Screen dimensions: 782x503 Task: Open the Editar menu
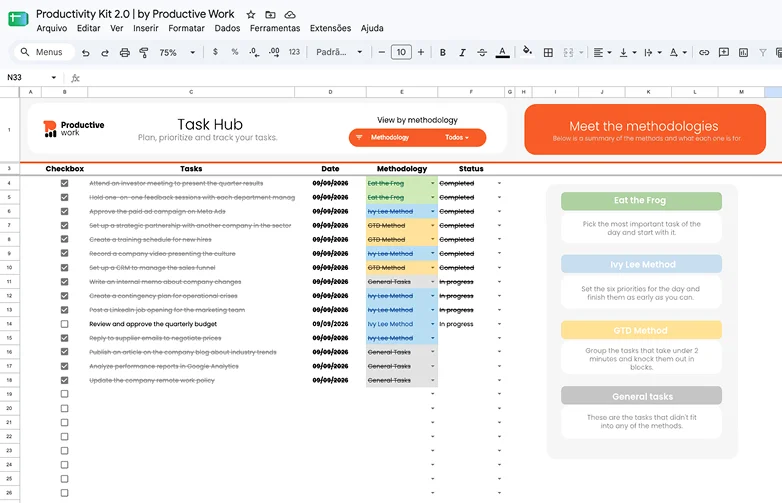pyautogui.click(x=88, y=28)
